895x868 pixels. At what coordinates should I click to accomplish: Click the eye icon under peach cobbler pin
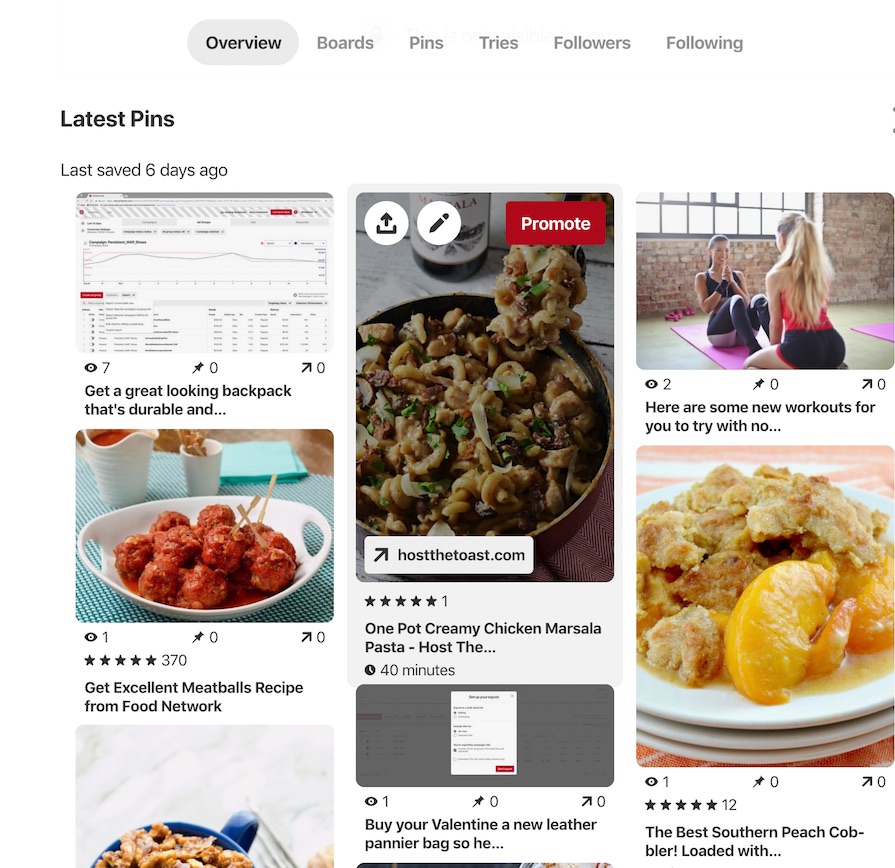point(651,782)
